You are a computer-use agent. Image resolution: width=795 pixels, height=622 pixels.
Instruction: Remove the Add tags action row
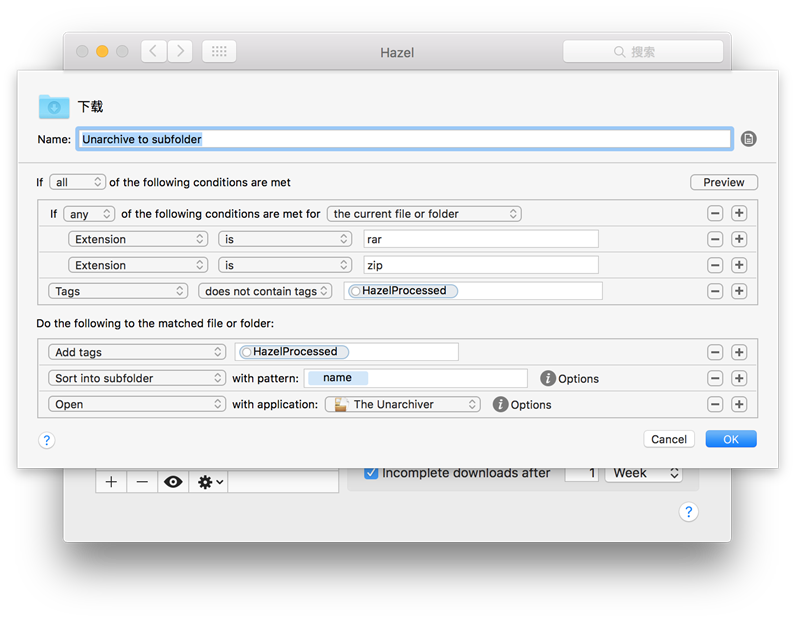pyautogui.click(x=715, y=352)
